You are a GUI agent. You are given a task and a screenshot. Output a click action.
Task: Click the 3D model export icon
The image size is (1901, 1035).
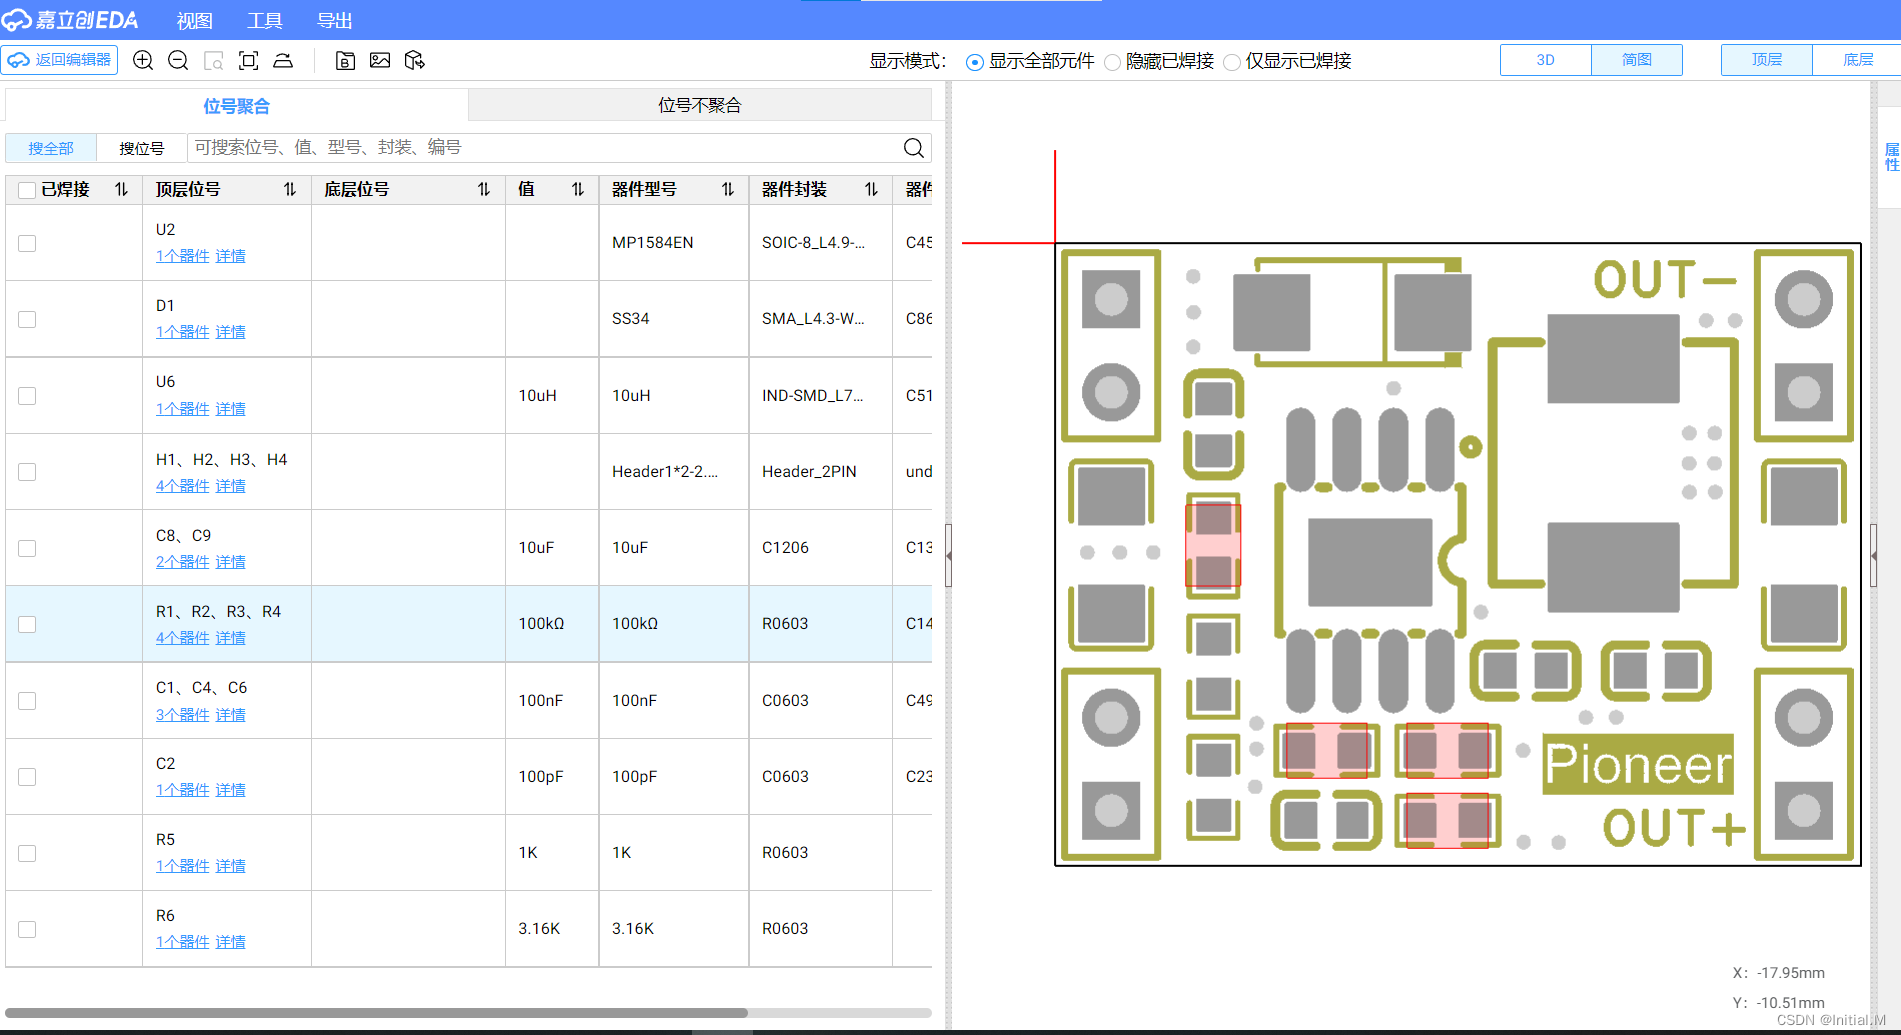[x=416, y=60]
